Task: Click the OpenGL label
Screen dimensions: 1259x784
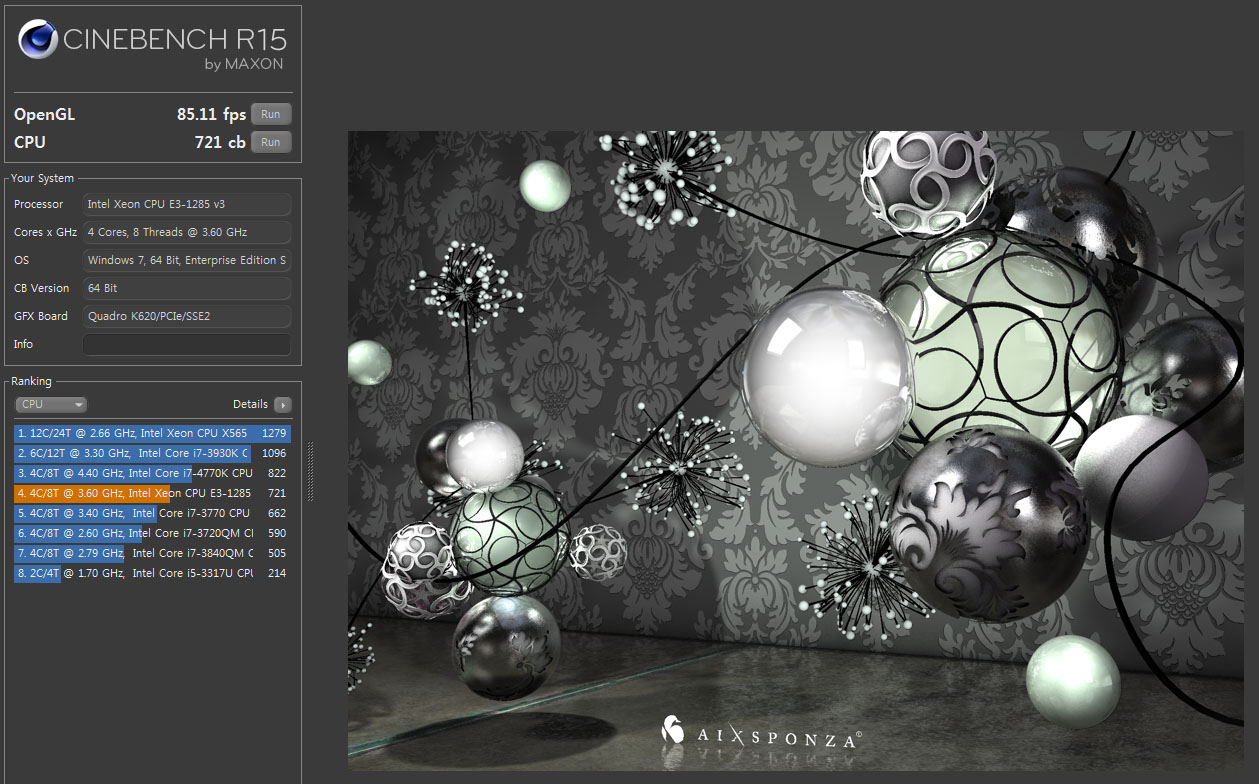Action: pos(44,115)
